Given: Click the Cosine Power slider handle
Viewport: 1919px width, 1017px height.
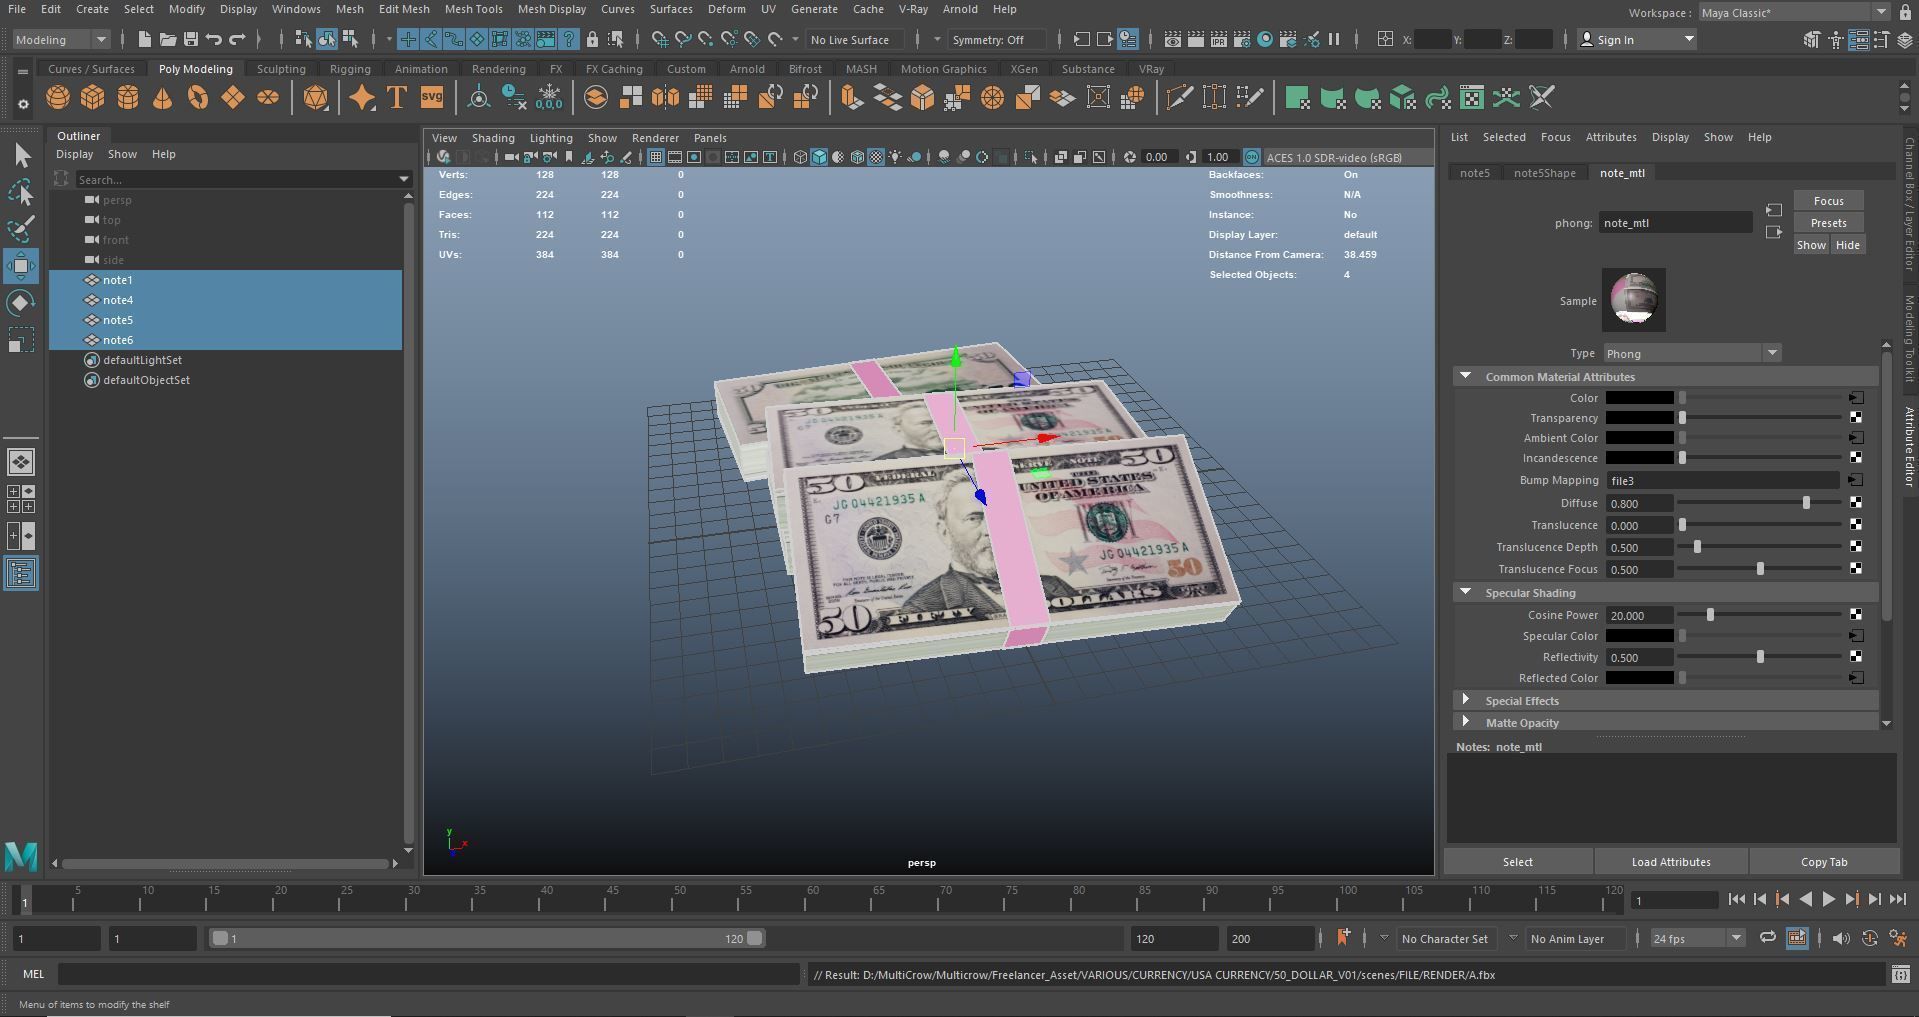Looking at the screenshot, I should pyautogui.click(x=1710, y=615).
